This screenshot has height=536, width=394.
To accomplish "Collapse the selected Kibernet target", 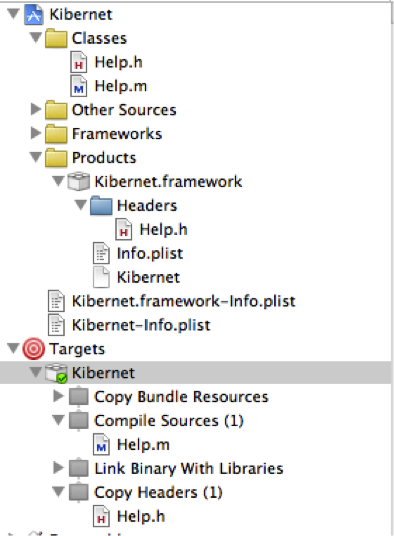I will tap(36, 373).
